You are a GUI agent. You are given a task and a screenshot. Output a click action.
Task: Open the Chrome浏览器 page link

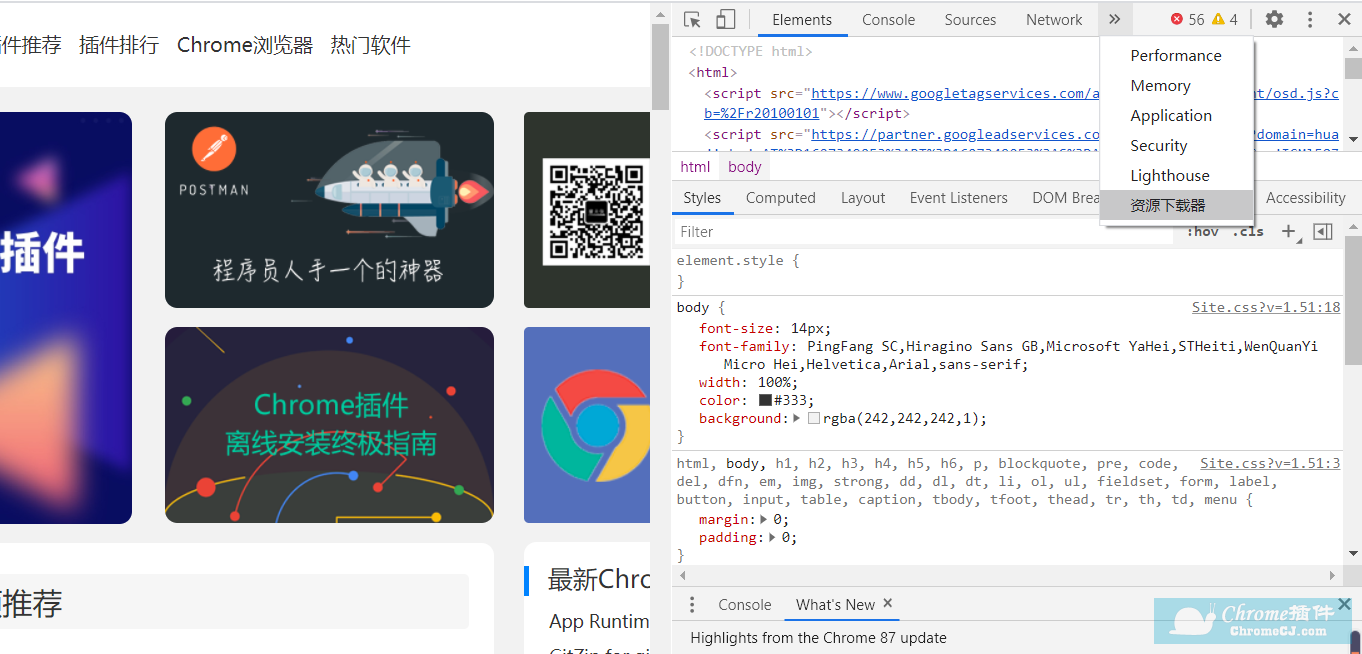click(x=244, y=44)
